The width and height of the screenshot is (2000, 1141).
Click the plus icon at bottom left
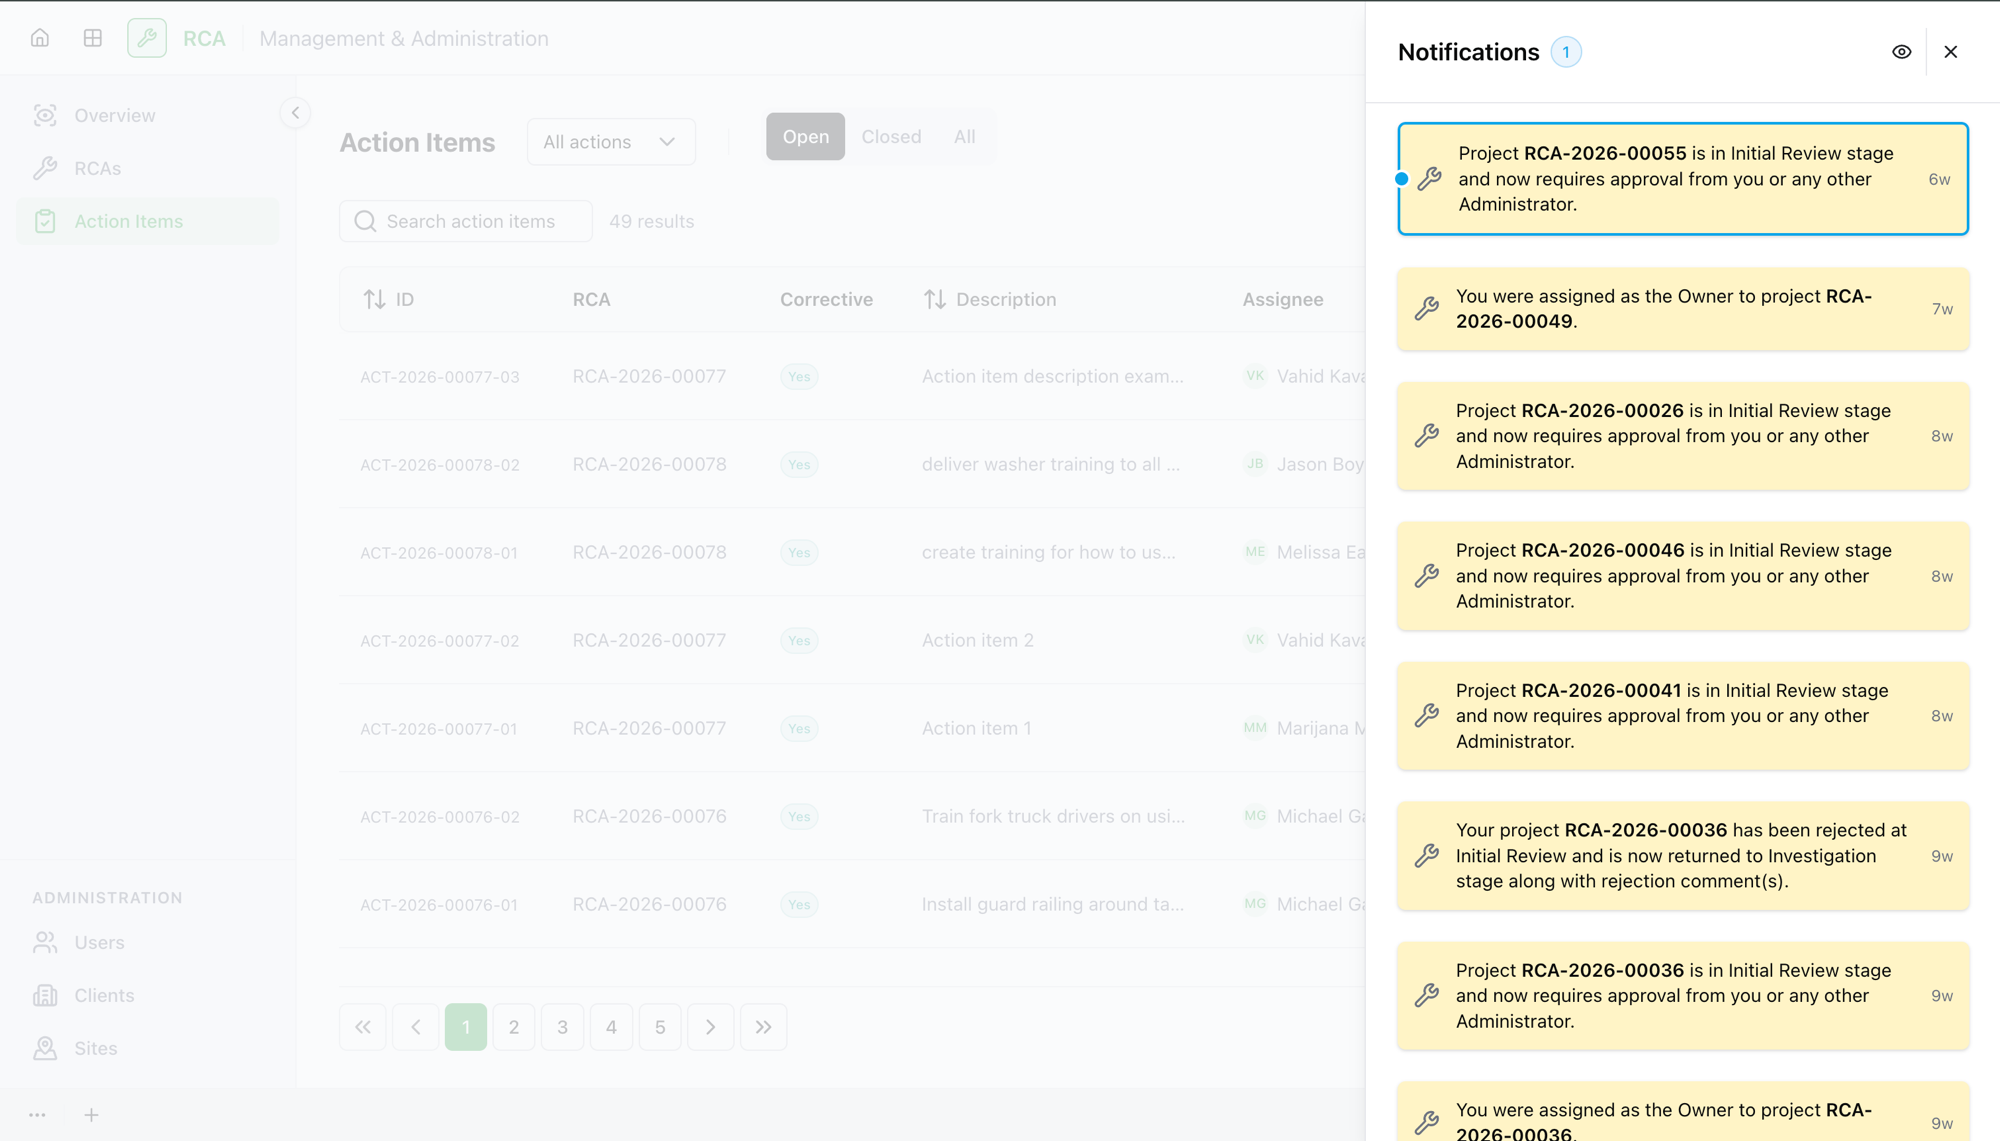91,1114
